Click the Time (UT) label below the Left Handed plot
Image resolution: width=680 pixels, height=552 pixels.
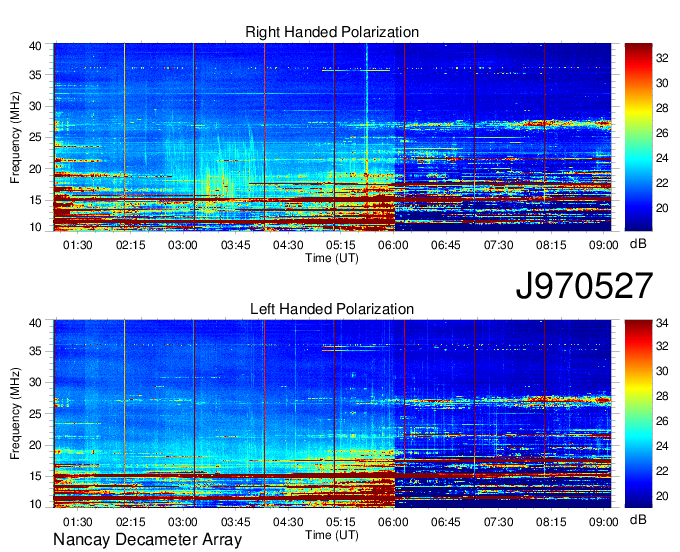332,535
